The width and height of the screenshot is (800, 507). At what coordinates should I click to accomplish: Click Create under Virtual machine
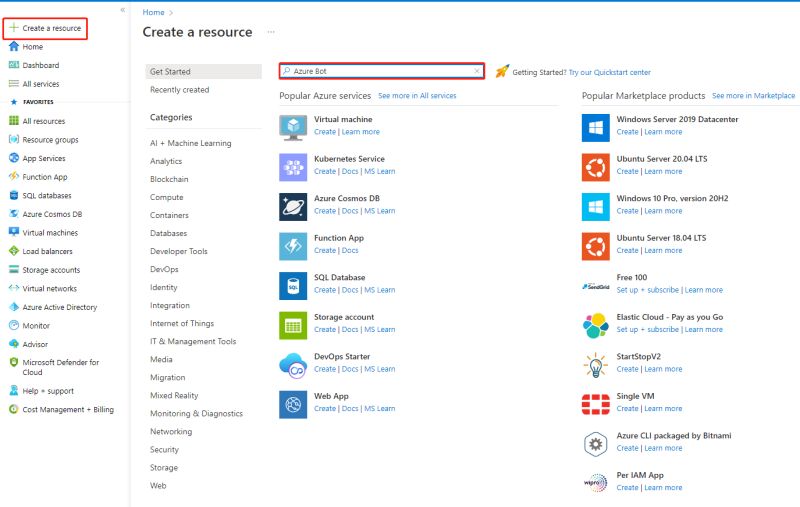pyautogui.click(x=325, y=132)
